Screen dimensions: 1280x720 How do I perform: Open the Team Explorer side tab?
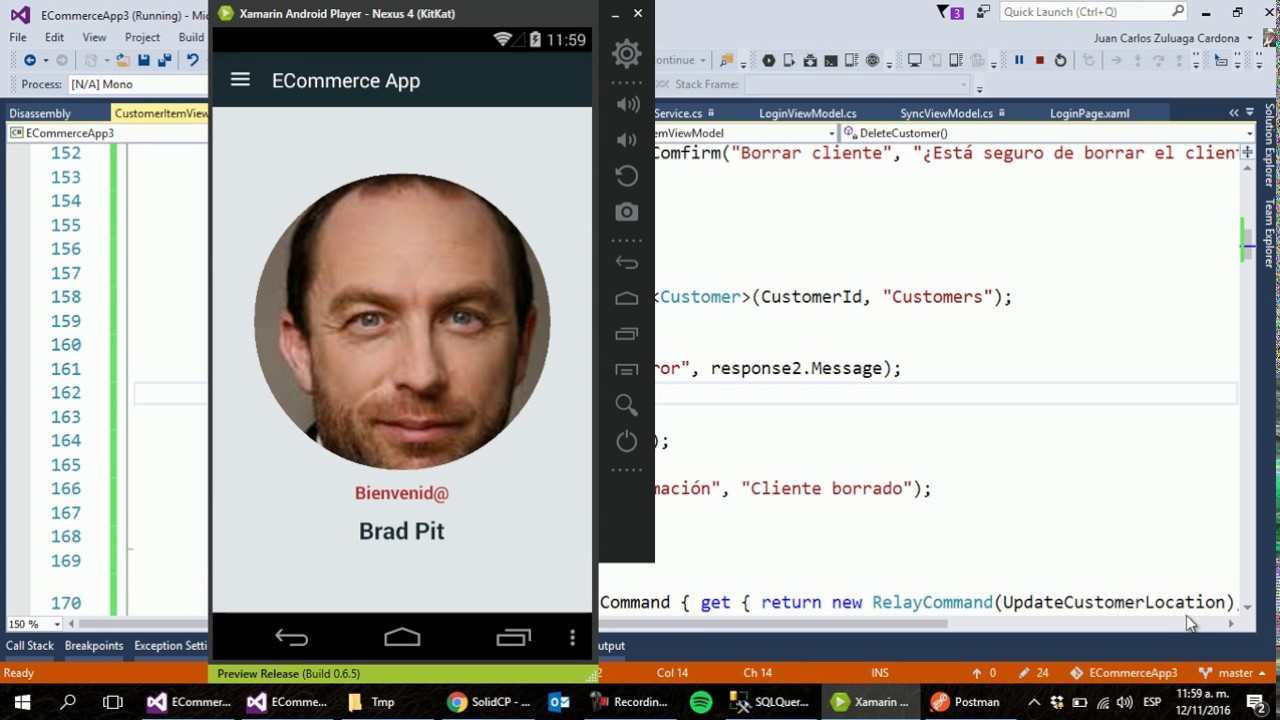tap(1270, 234)
